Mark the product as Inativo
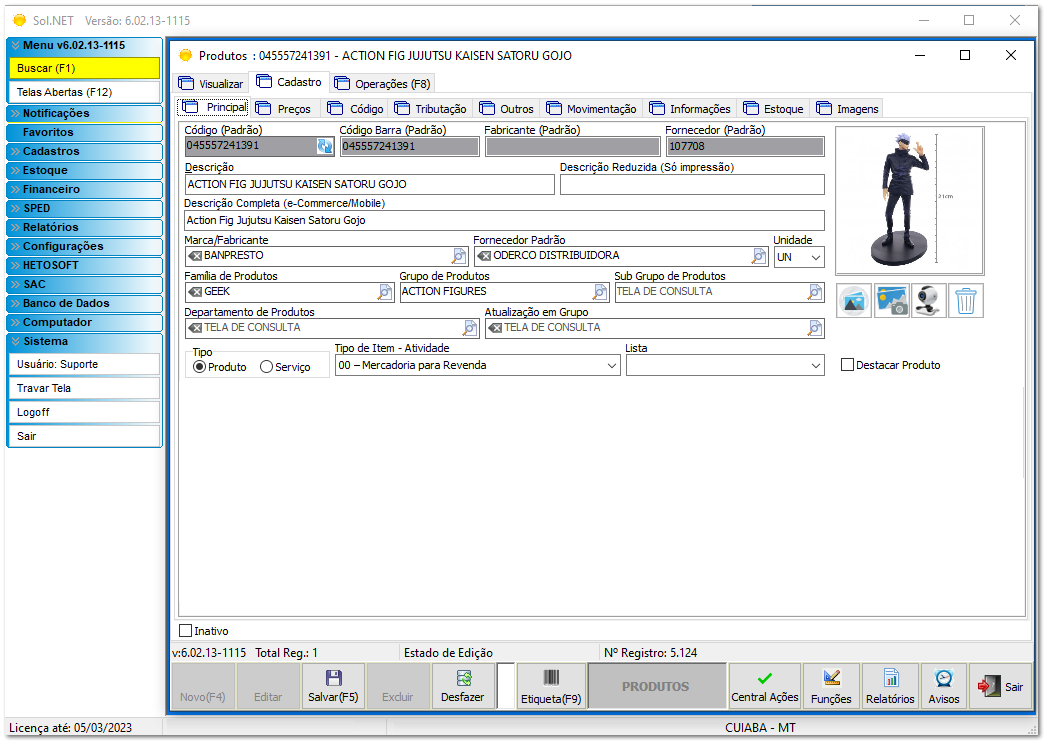1047x744 pixels. (185, 630)
